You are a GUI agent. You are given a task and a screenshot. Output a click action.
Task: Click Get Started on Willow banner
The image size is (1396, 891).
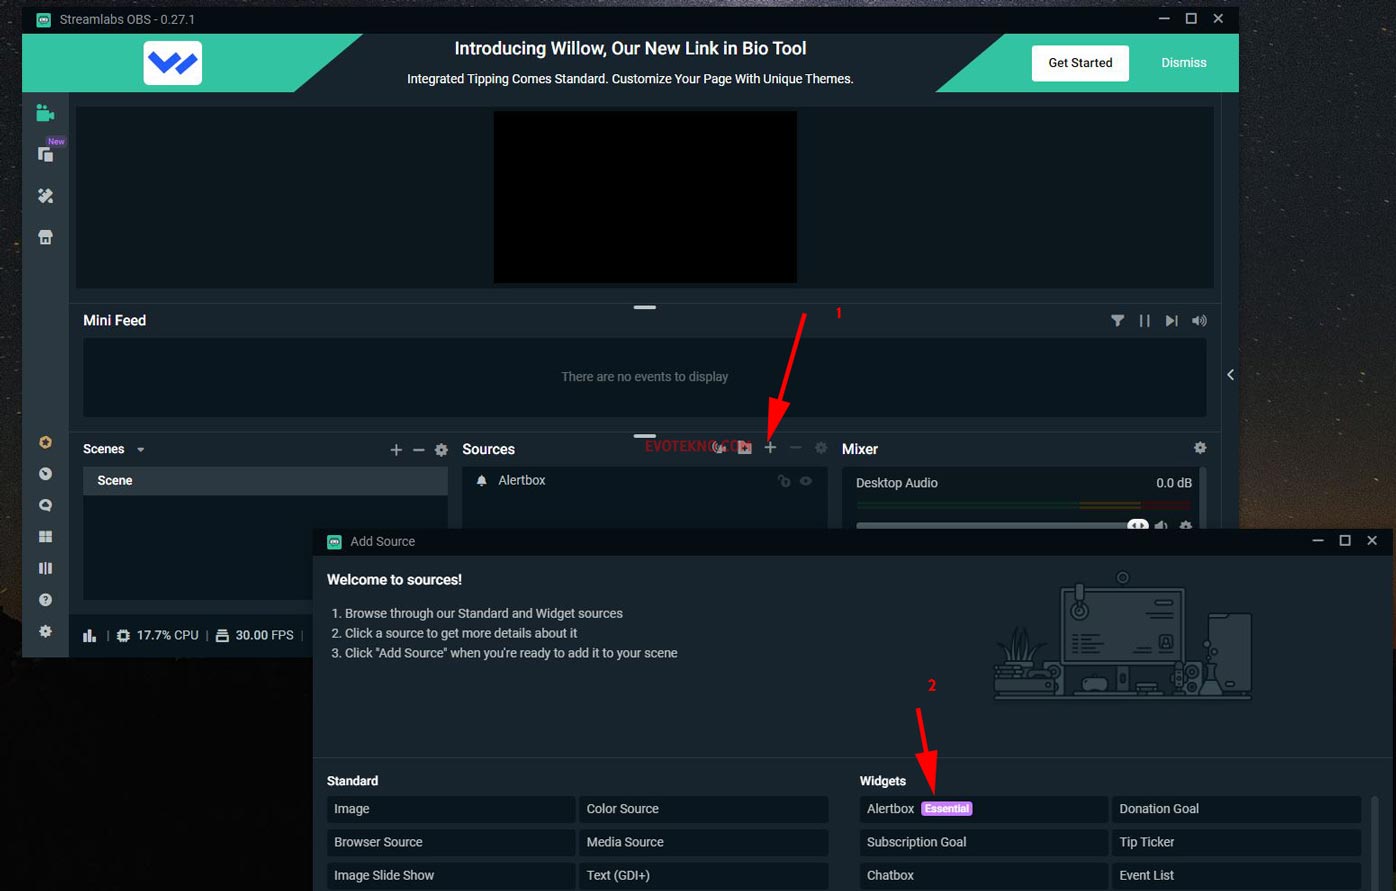1080,63
